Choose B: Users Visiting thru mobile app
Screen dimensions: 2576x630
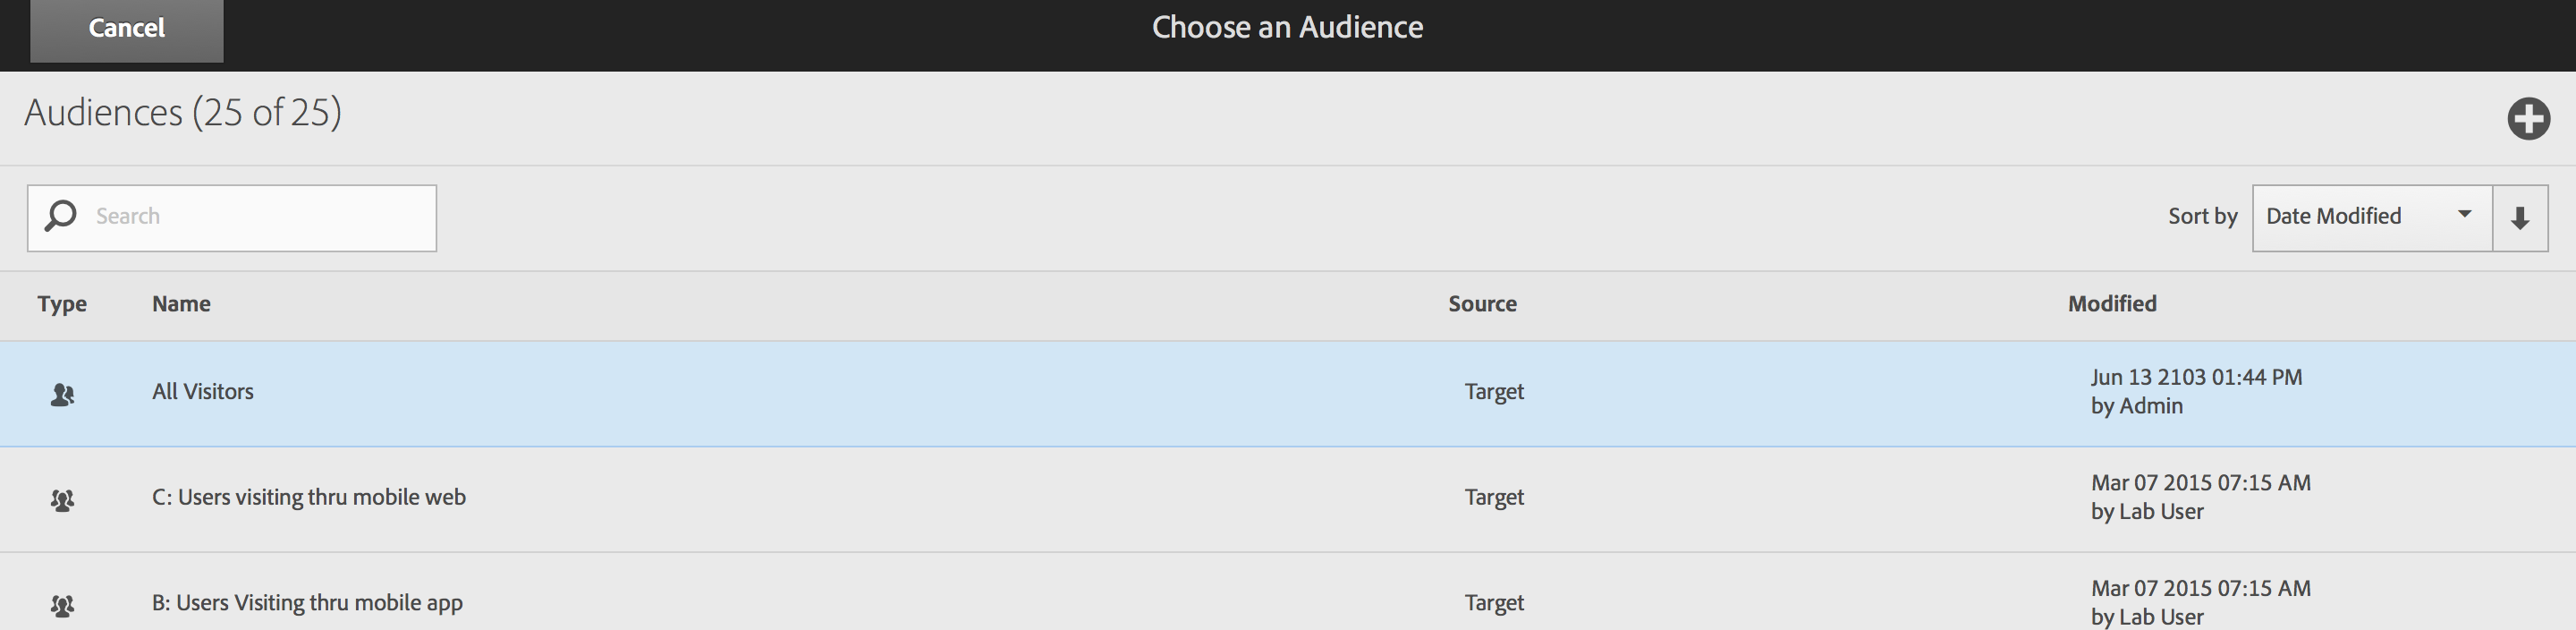pos(307,603)
